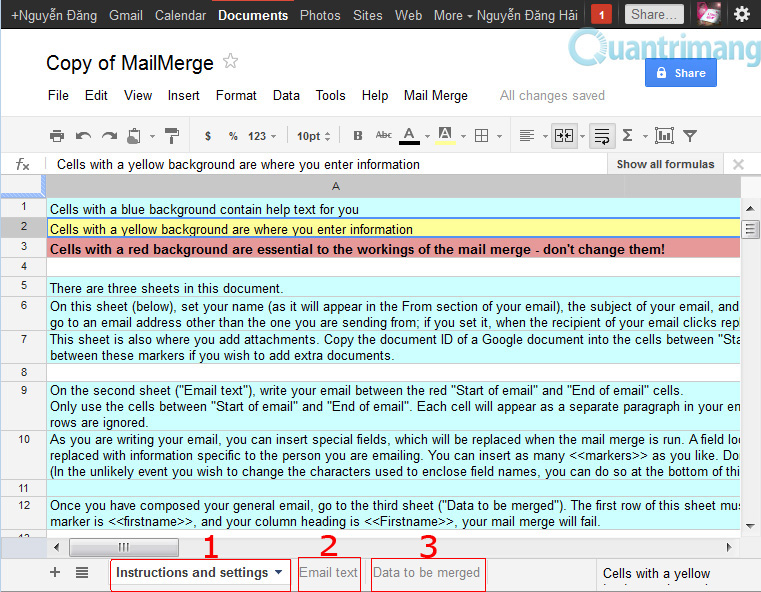761x592 pixels.
Task: Open the Format menu
Action: pyautogui.click(x=236, y=96)
